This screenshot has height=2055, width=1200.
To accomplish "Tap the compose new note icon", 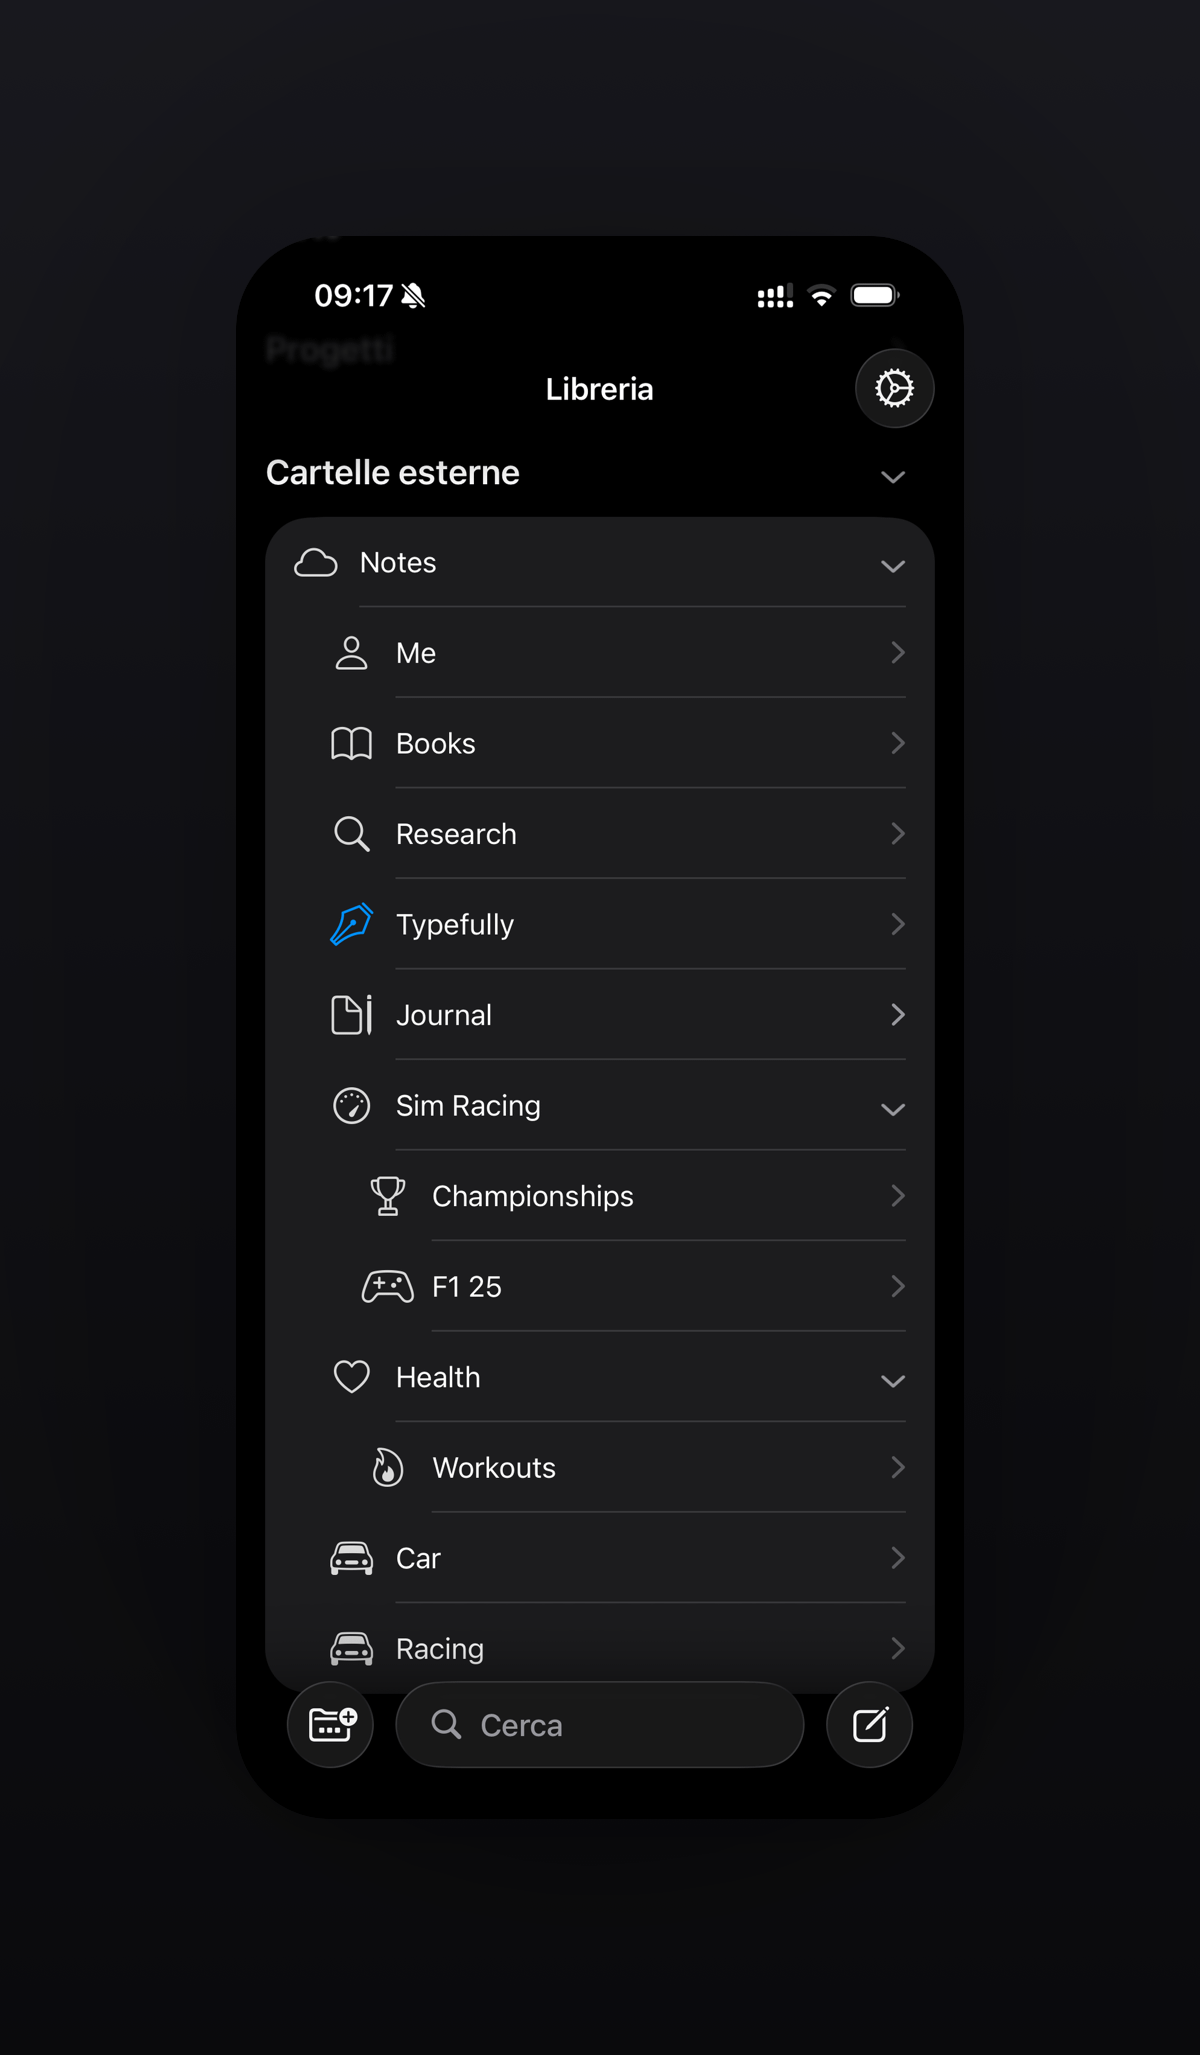I will pyautogui.click(x=868, y=1724).
